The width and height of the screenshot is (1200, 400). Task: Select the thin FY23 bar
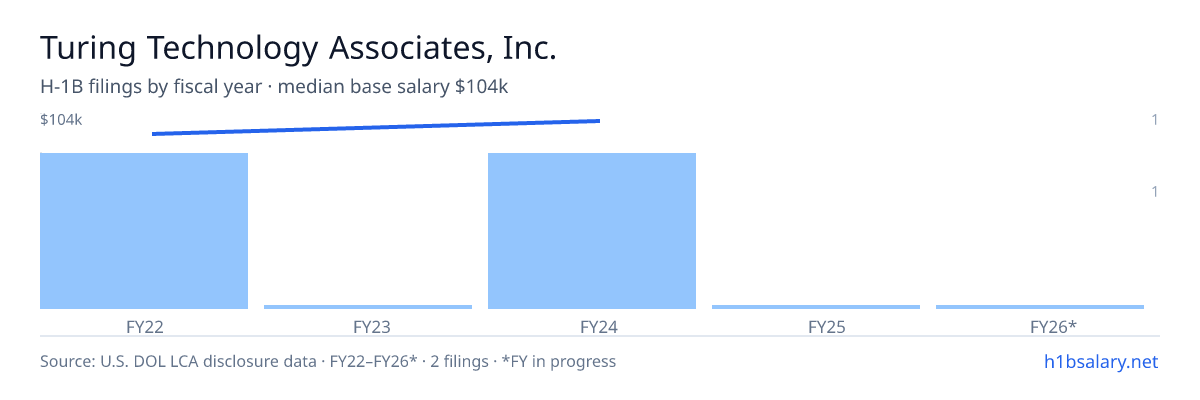368,307
